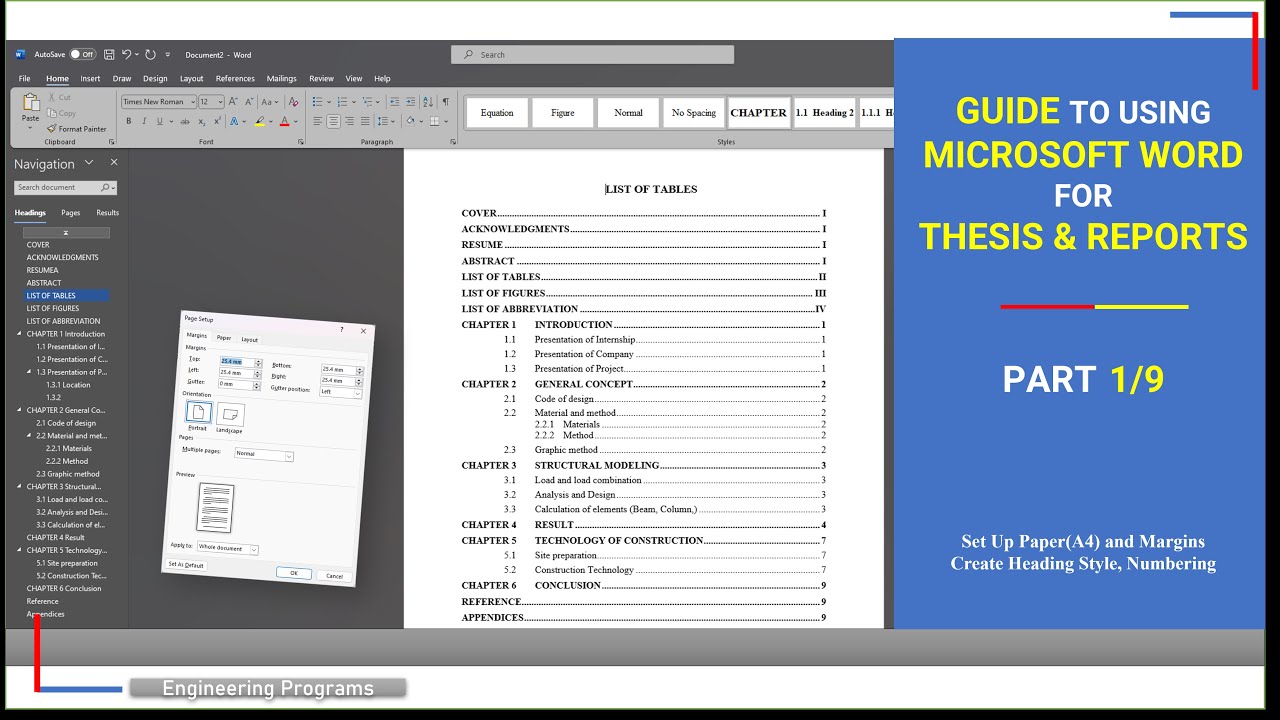Viewport: 1280px width, 720px height.
Task: Collapse CHAPTER 2 General Concept node
Action: pos(19,410)
